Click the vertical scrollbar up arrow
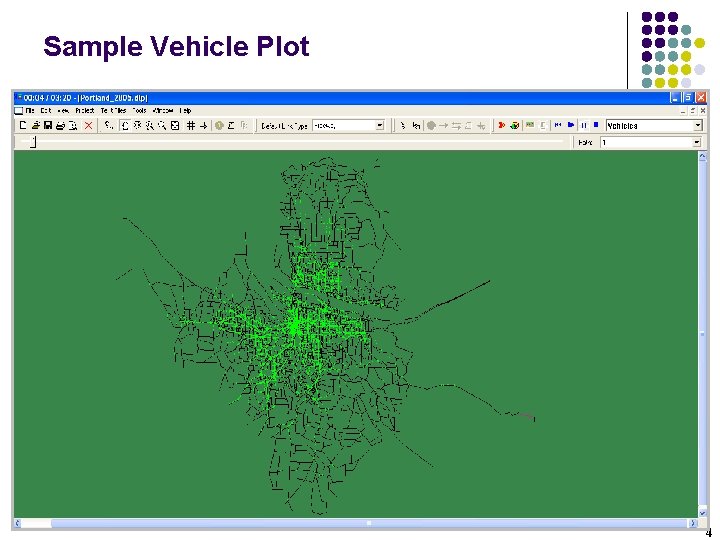The image size is (720, 540). point(703,157)
